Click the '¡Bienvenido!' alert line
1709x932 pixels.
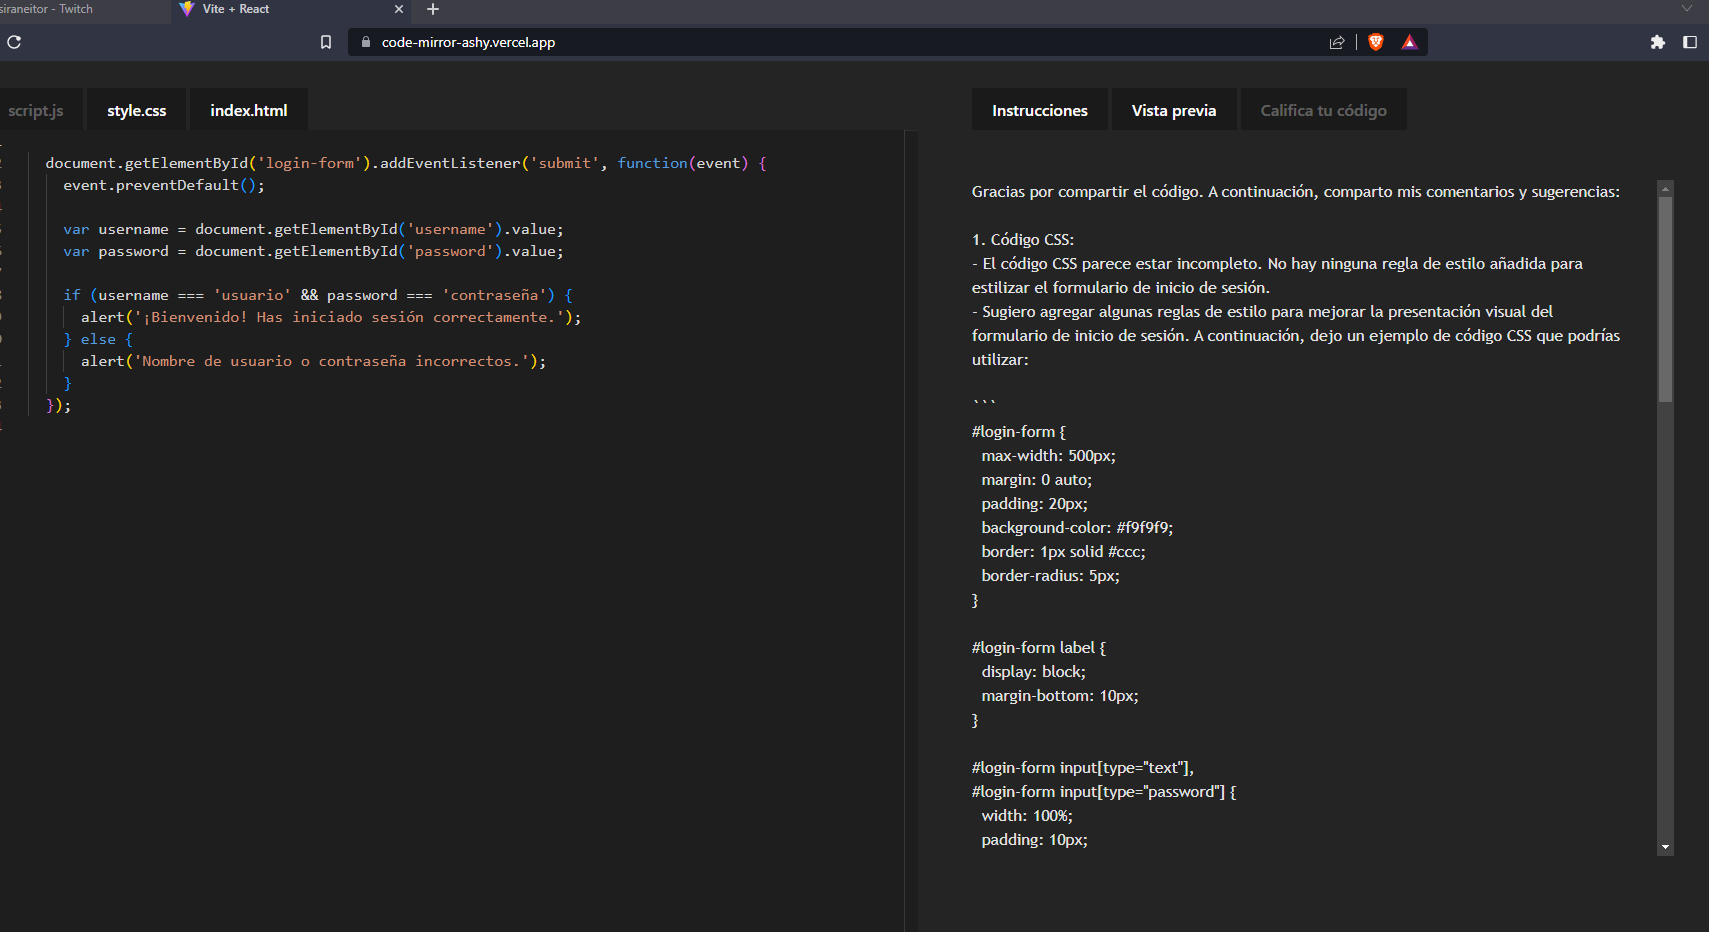click(x=331, y=317)
